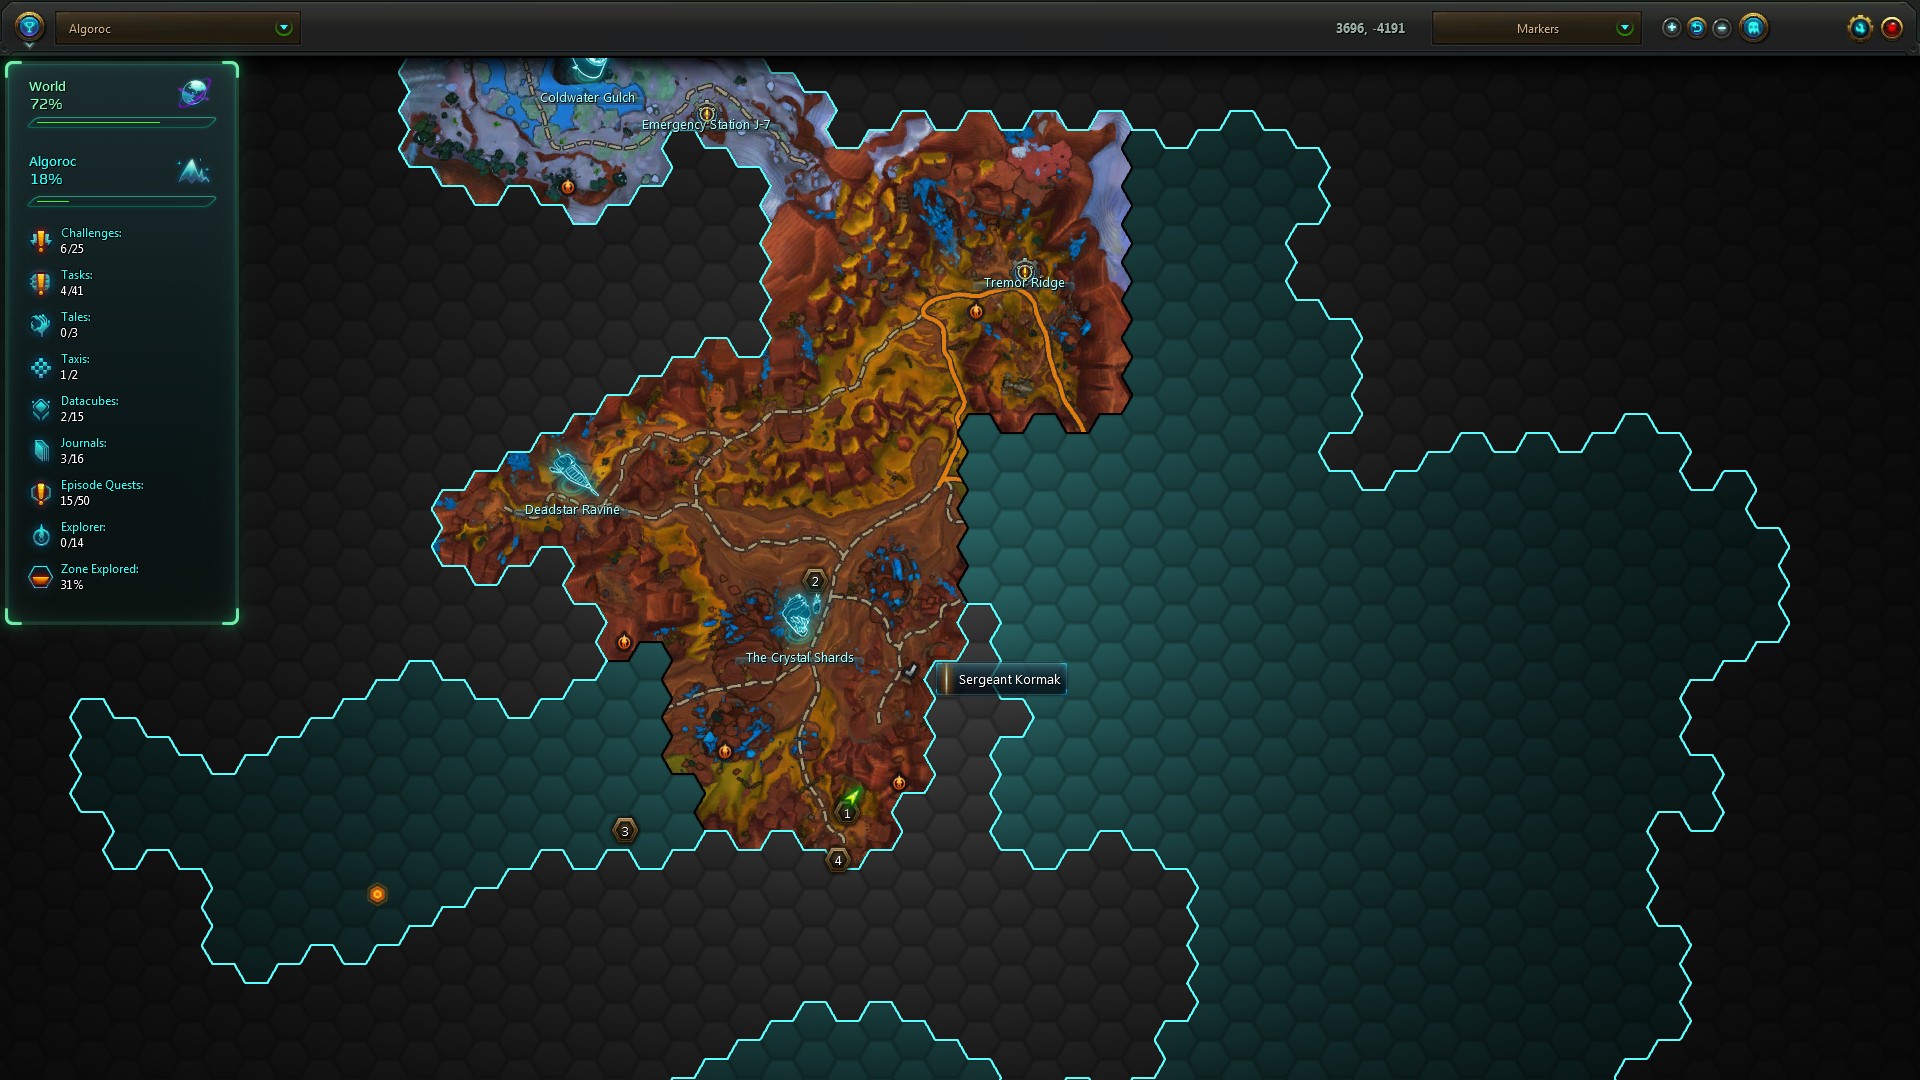Click The Crystal Shards label
This screenshot has width=1920, height=1080.
point(800,657)
